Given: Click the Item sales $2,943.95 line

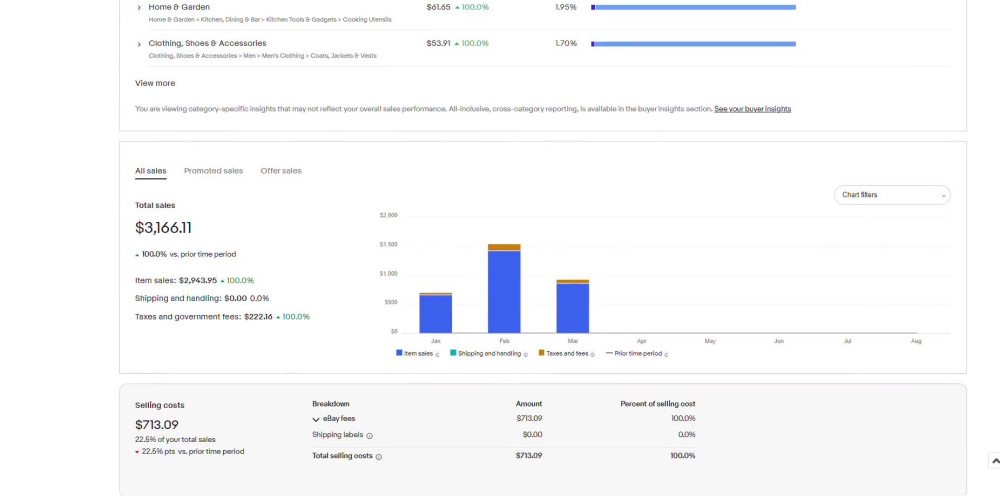Looking at the screenshot, I should [195, 281].
